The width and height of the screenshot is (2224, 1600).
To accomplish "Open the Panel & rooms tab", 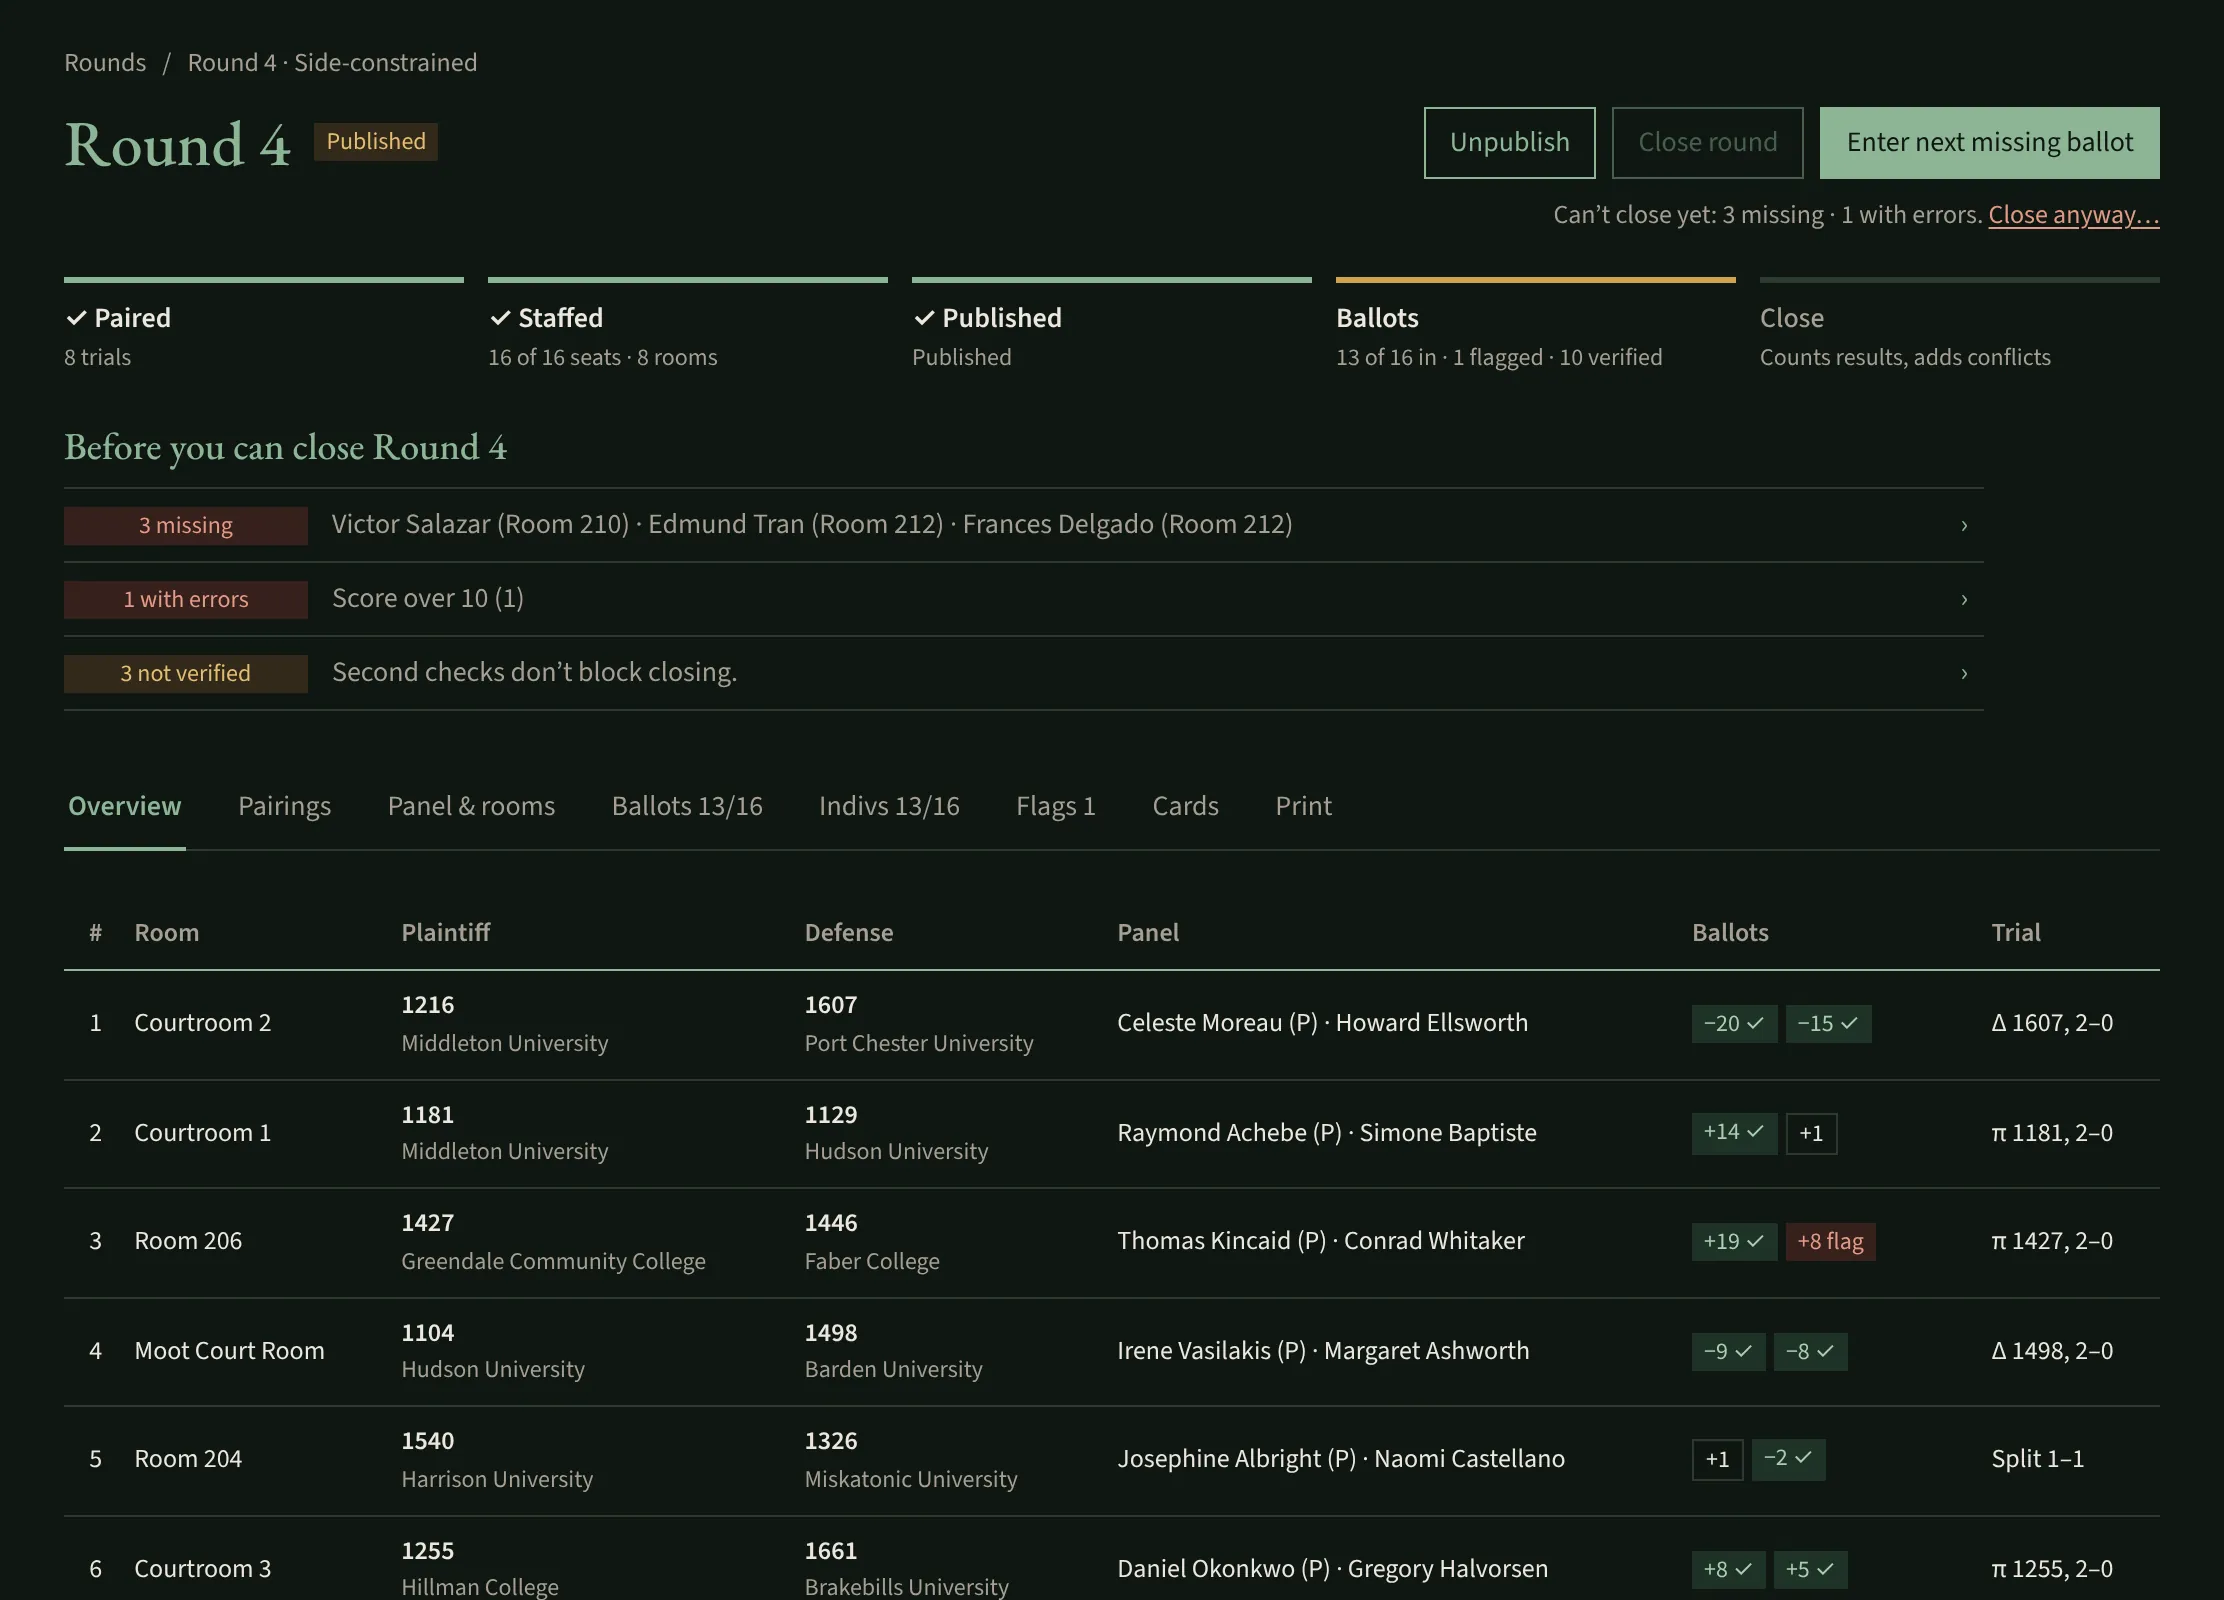I will tap(471, 806).
